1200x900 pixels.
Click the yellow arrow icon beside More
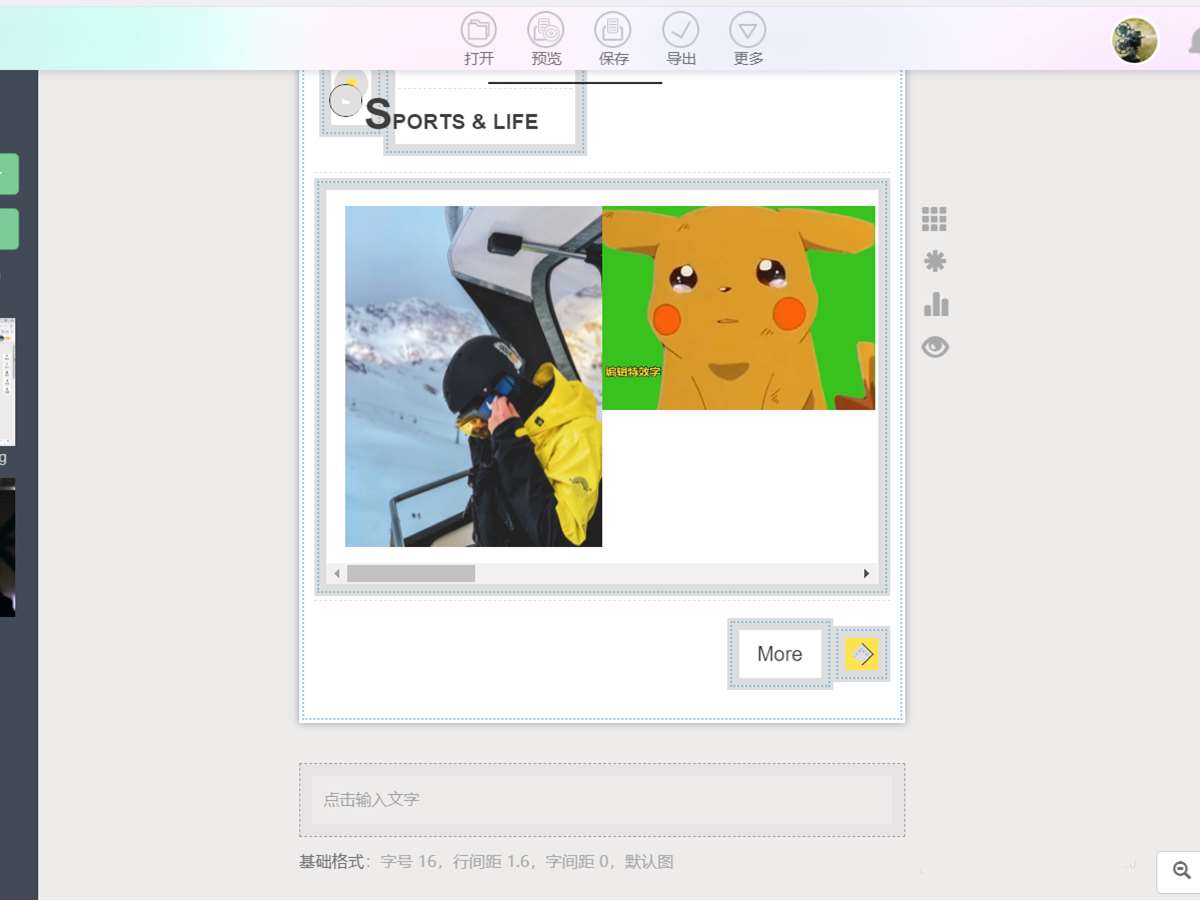862,654
